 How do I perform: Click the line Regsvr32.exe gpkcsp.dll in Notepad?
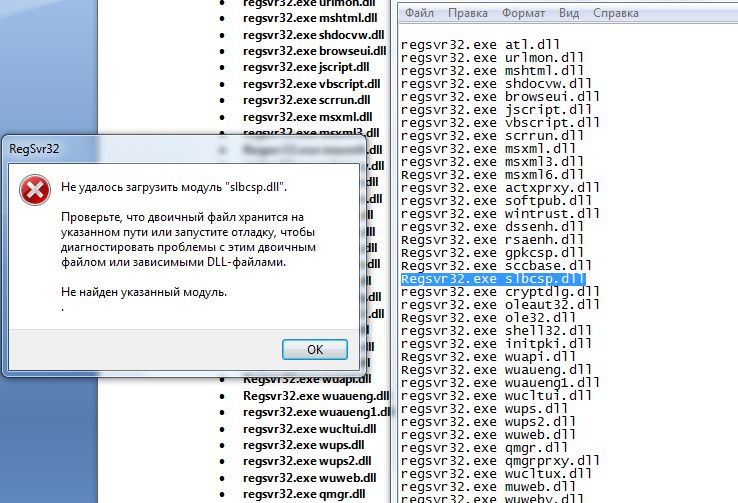click(x=492, y=253)
